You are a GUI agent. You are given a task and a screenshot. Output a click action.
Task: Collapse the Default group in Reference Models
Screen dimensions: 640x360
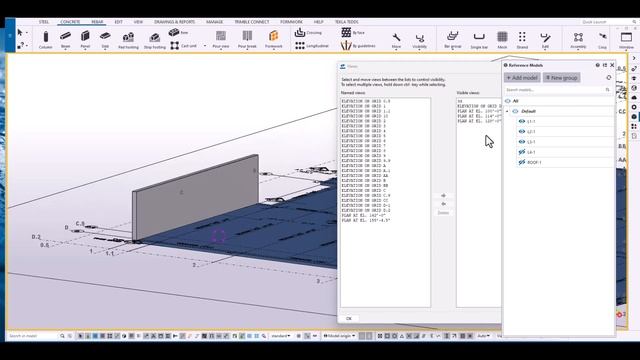coord(507,111)
